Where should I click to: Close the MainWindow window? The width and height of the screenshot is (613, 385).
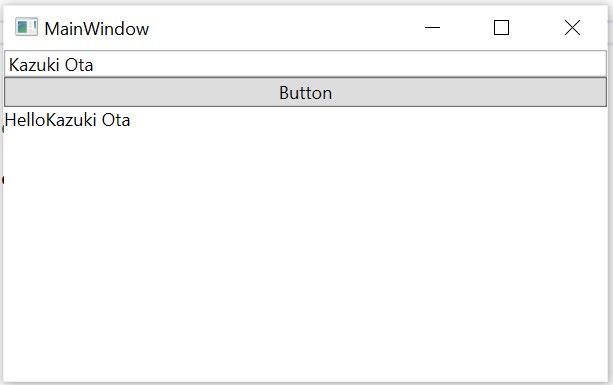point(572,27)
